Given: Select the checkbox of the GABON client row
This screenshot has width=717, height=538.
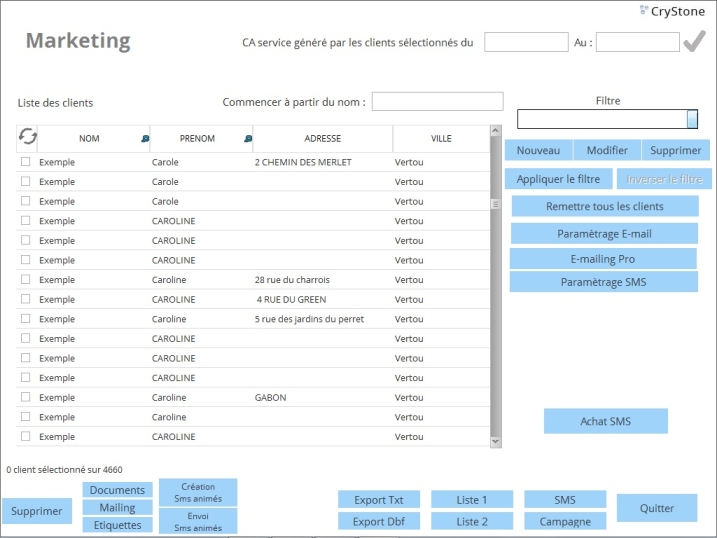Looking at the screenshot, I should pyautogui.click(x=26, y=397).
